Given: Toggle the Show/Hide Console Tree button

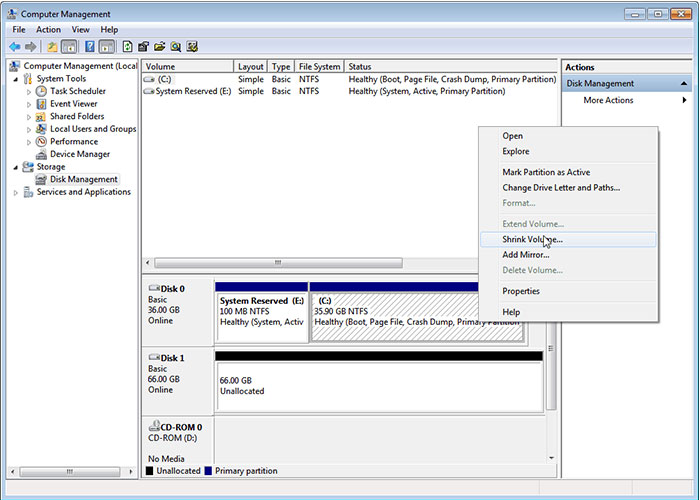Looking at the screenshot, I should pos(69,46).
